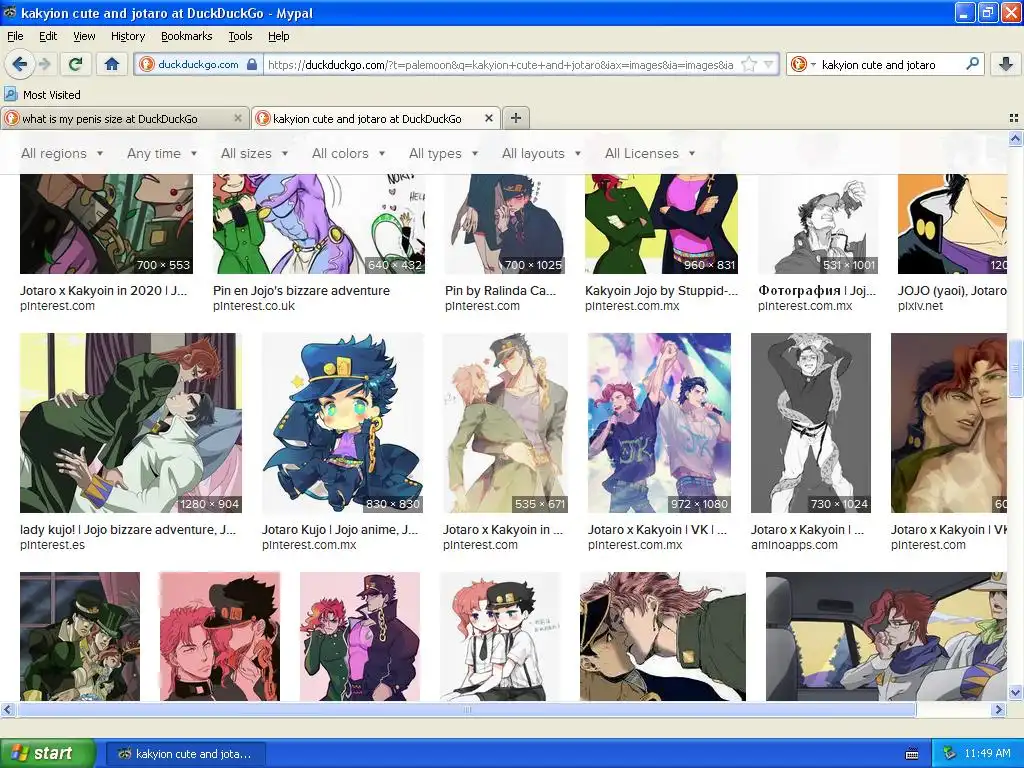Open the Tools menu
This screenshot has width=1024, height=768.
tap(240, 36)
